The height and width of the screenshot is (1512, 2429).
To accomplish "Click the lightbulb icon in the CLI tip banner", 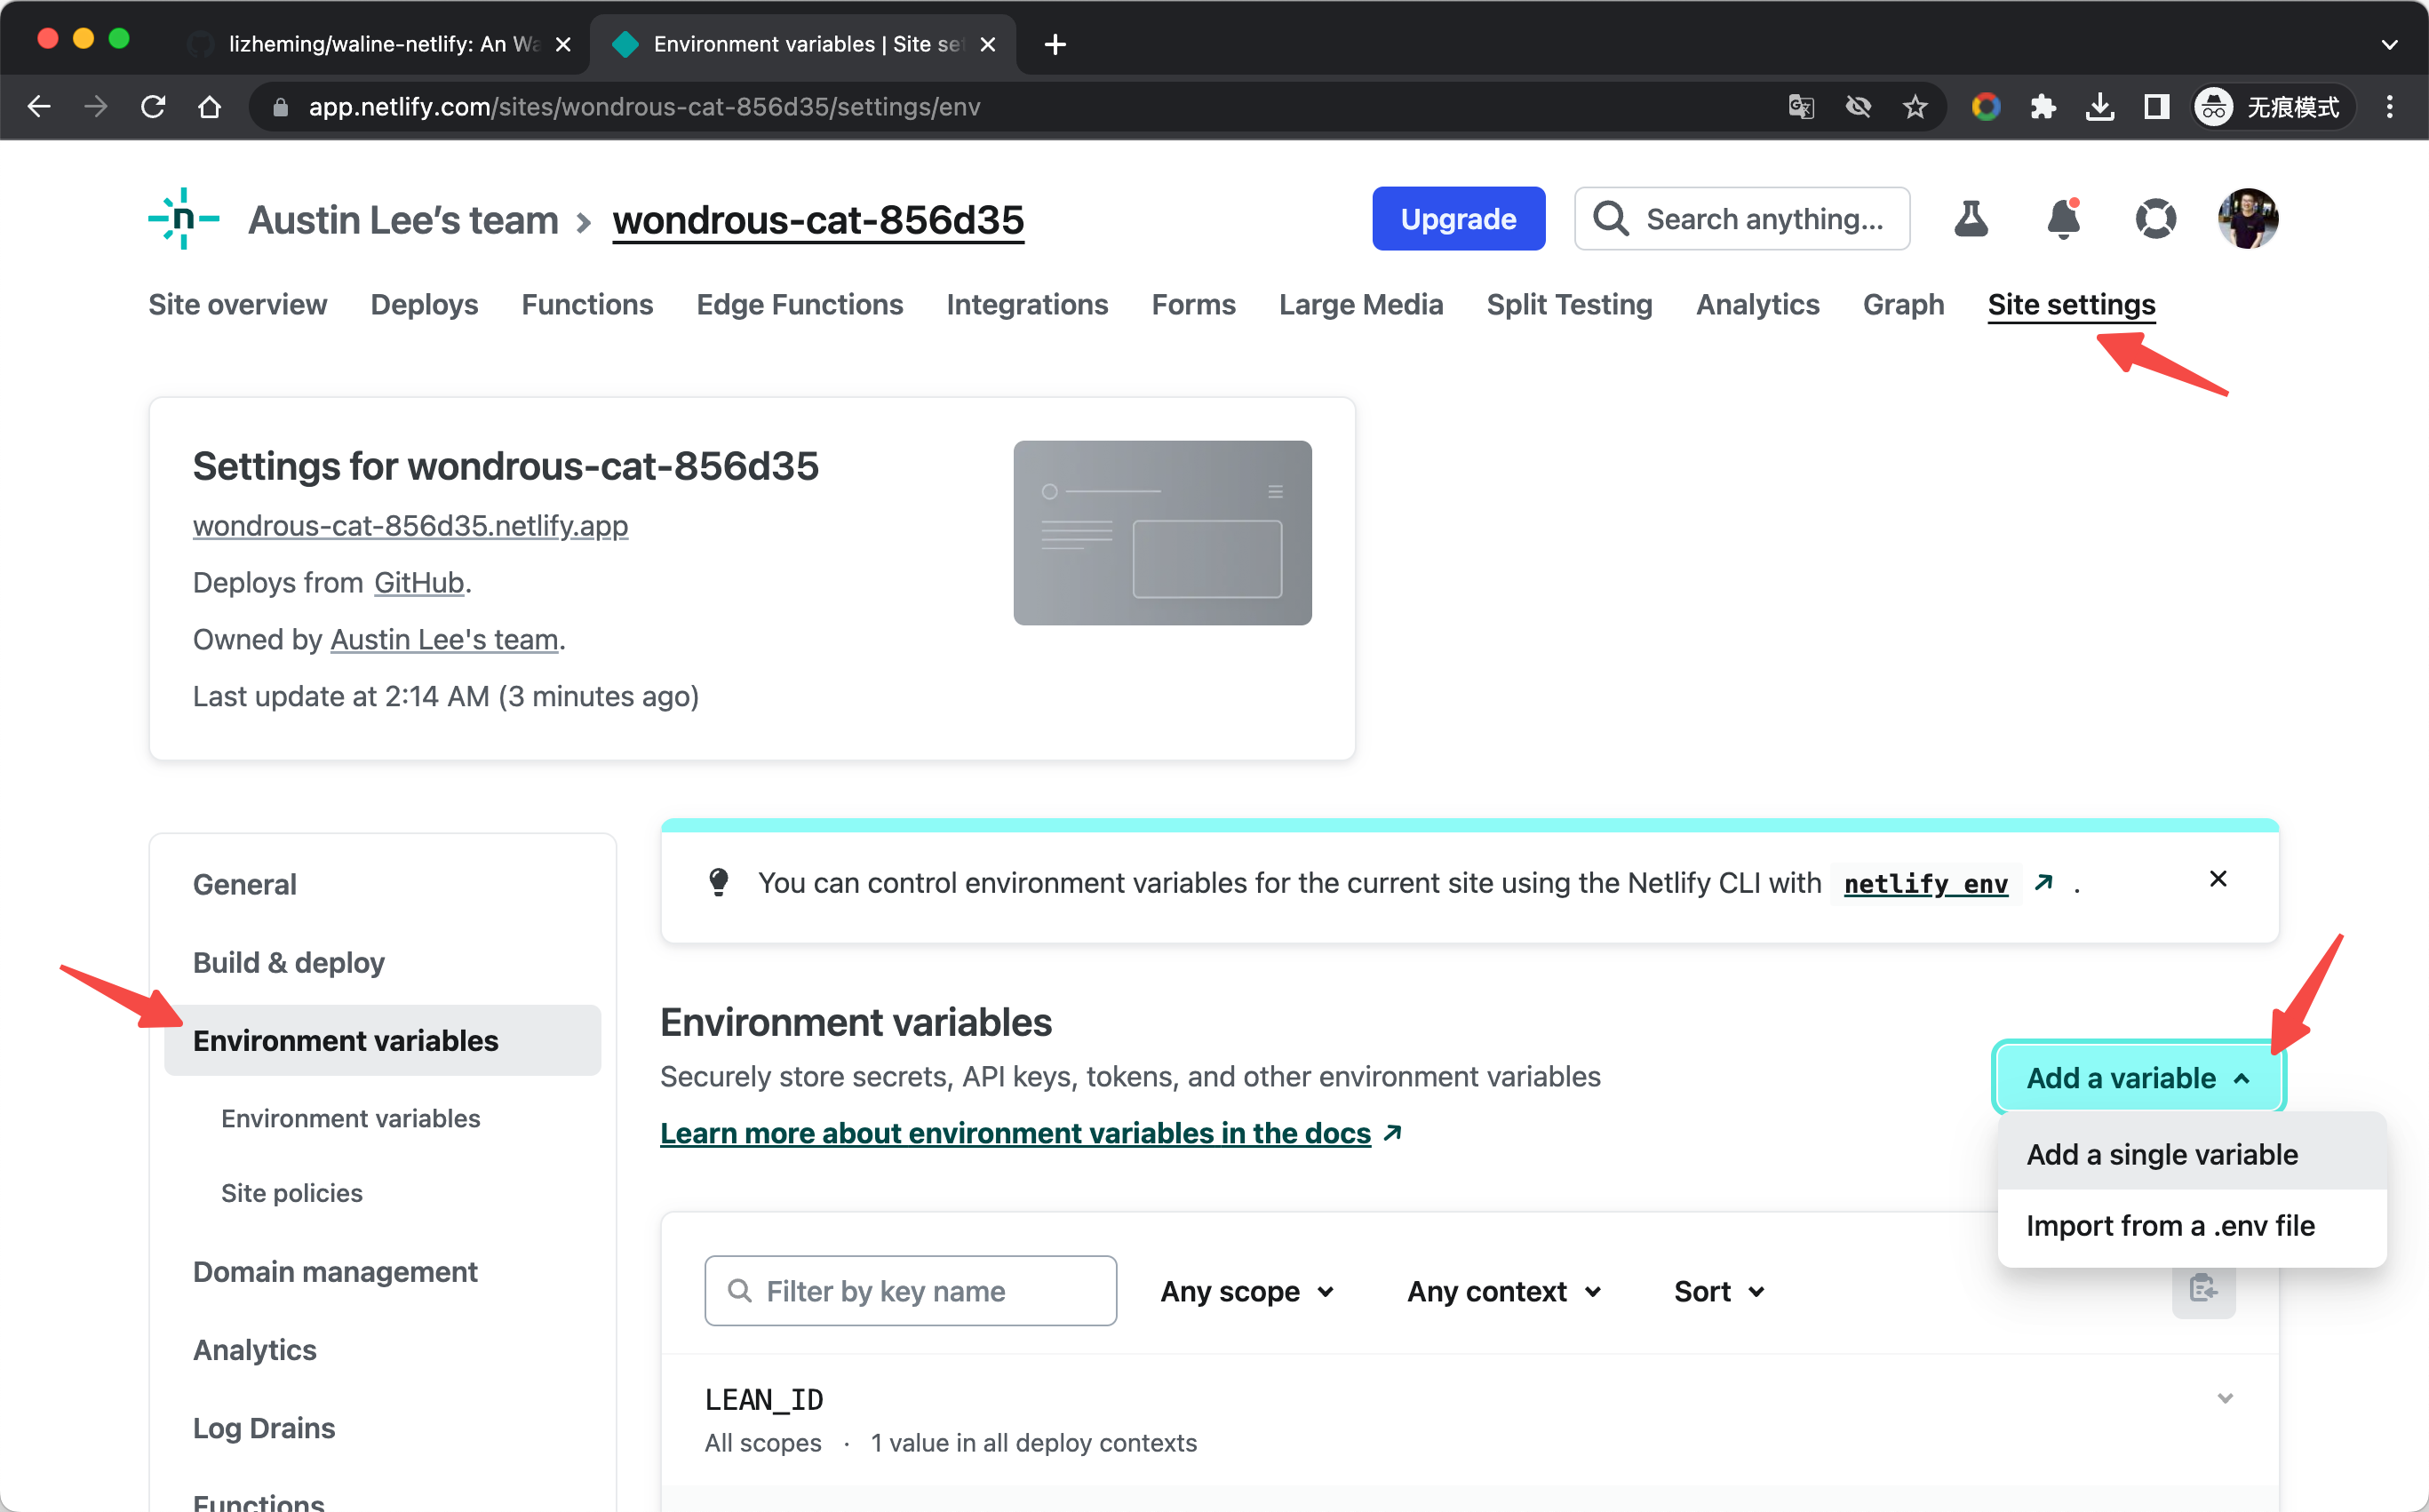I will click(719, 882).
